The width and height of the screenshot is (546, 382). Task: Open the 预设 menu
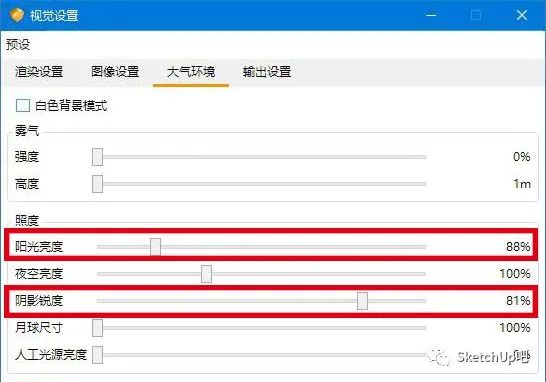pyautogui.click(x=18, y=45)
